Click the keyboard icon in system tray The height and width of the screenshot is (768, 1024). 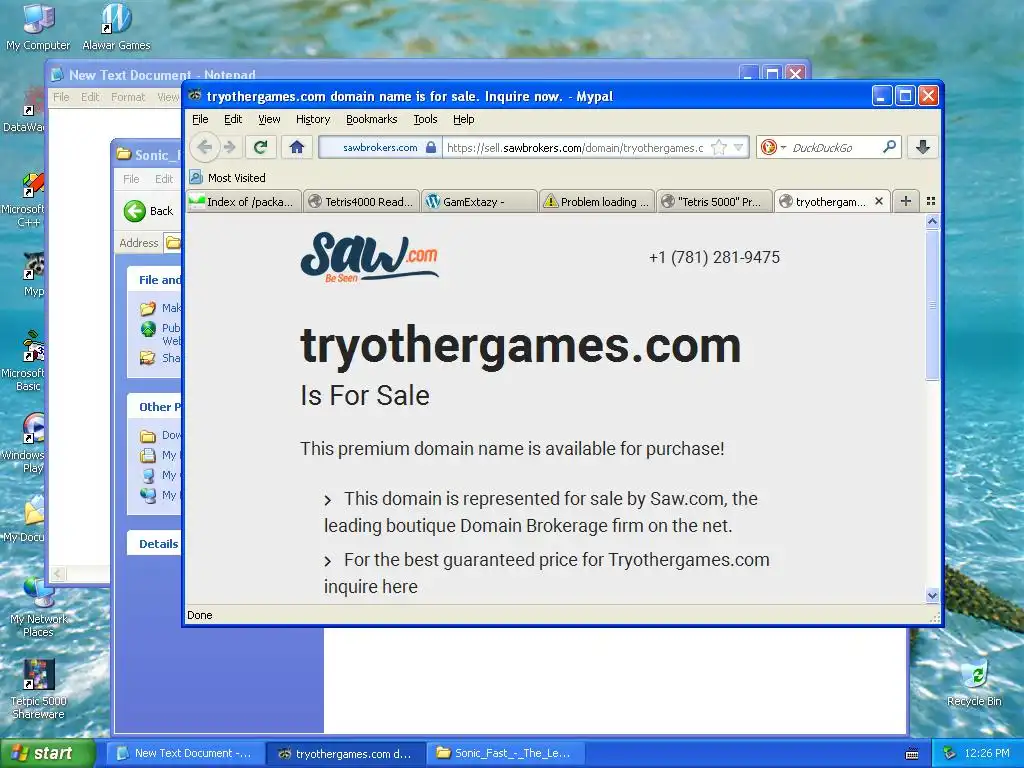point(912,754)
